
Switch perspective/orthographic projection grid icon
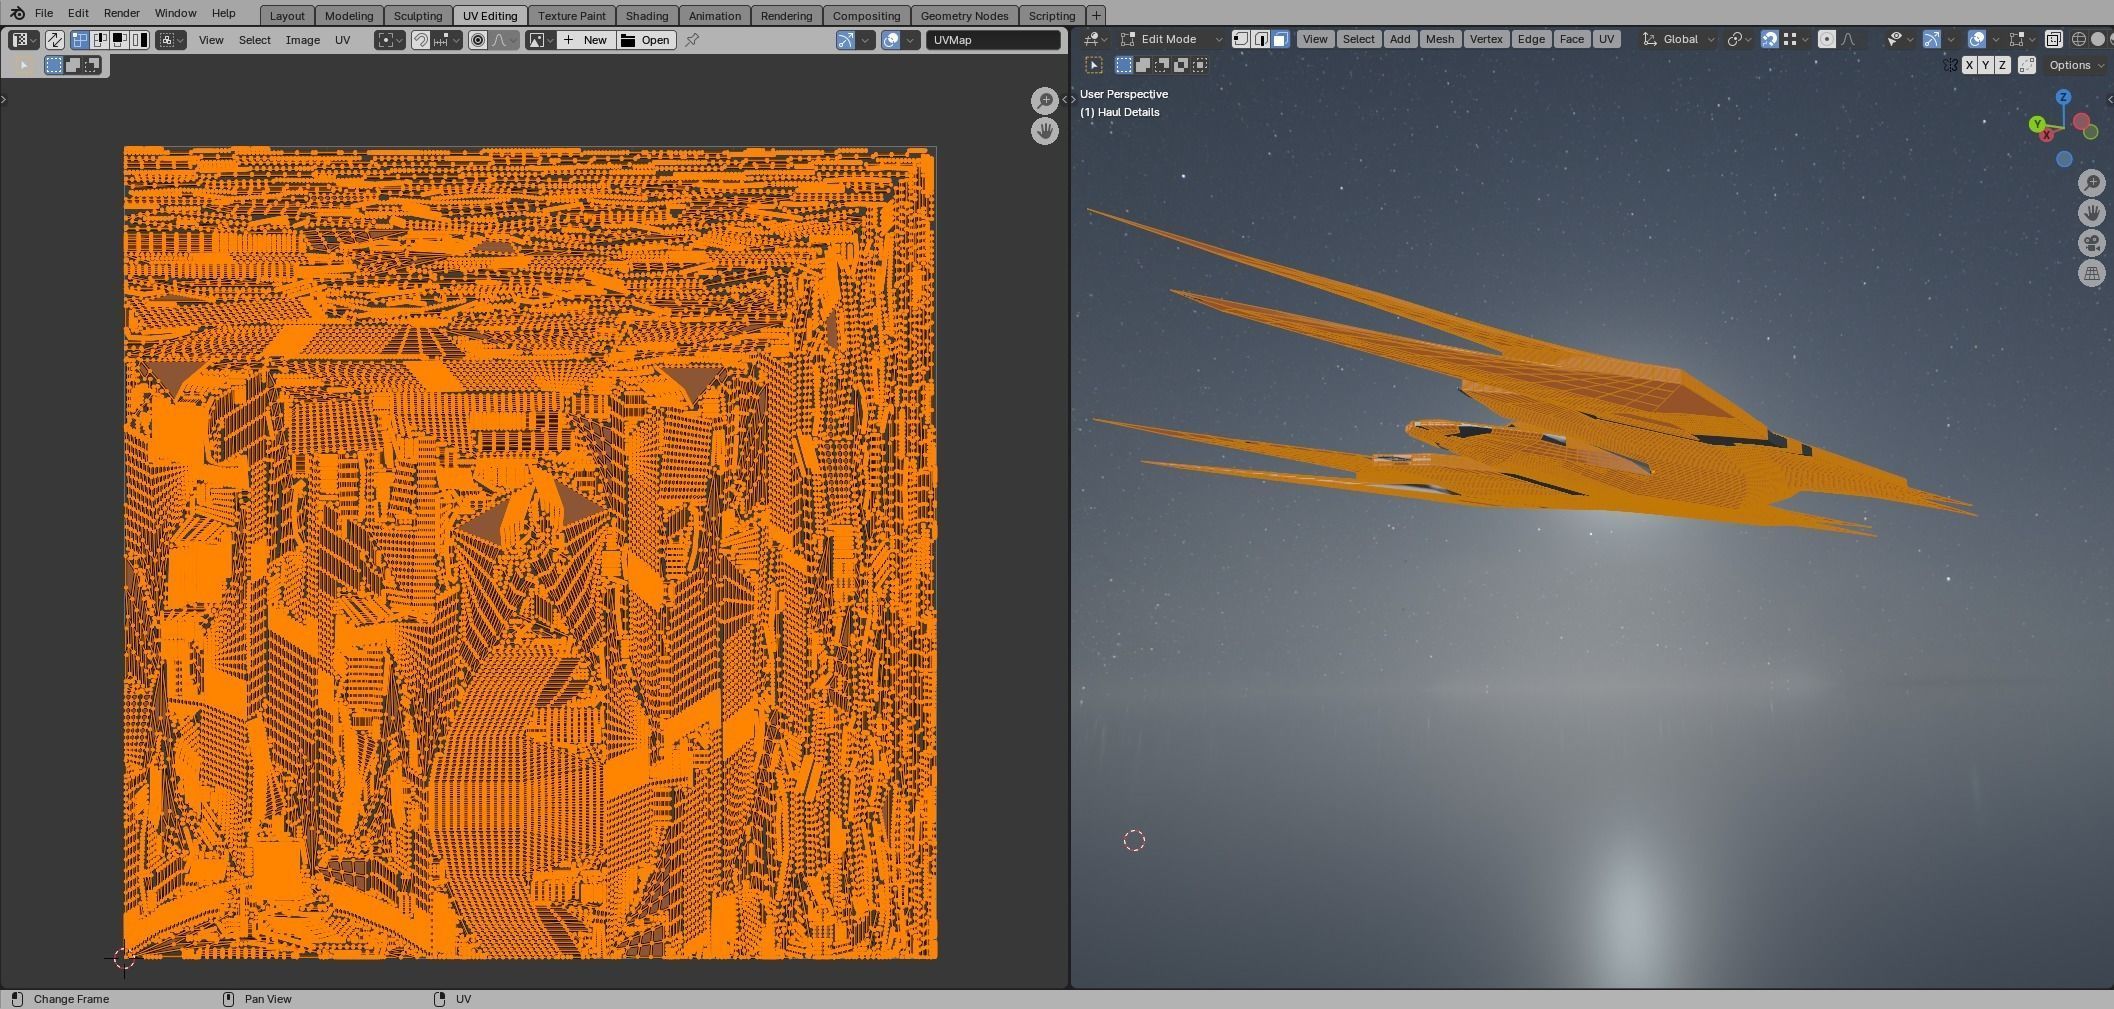(2092, 273)
